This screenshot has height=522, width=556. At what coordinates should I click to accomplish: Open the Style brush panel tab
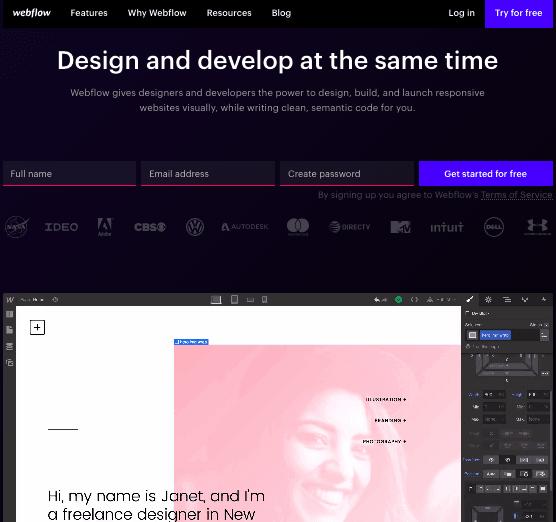[x=470, y=300]
